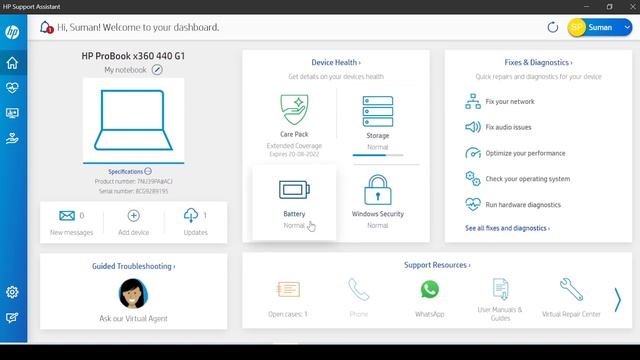Viewport: 640px width, 360px height.
Task: Open Storage health icon
Action: click(x=378, y=111)
